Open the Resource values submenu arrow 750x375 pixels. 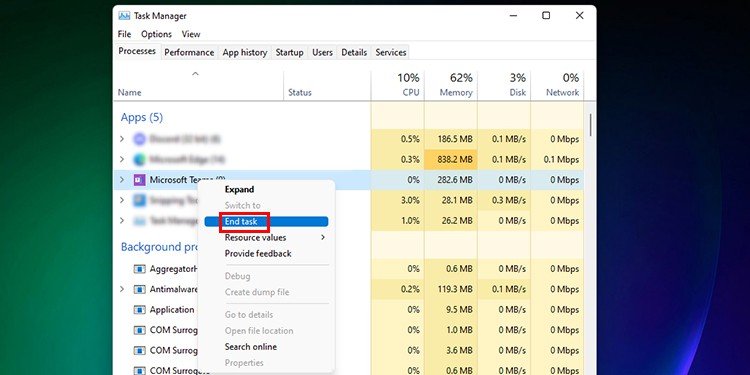pos(323,237)
